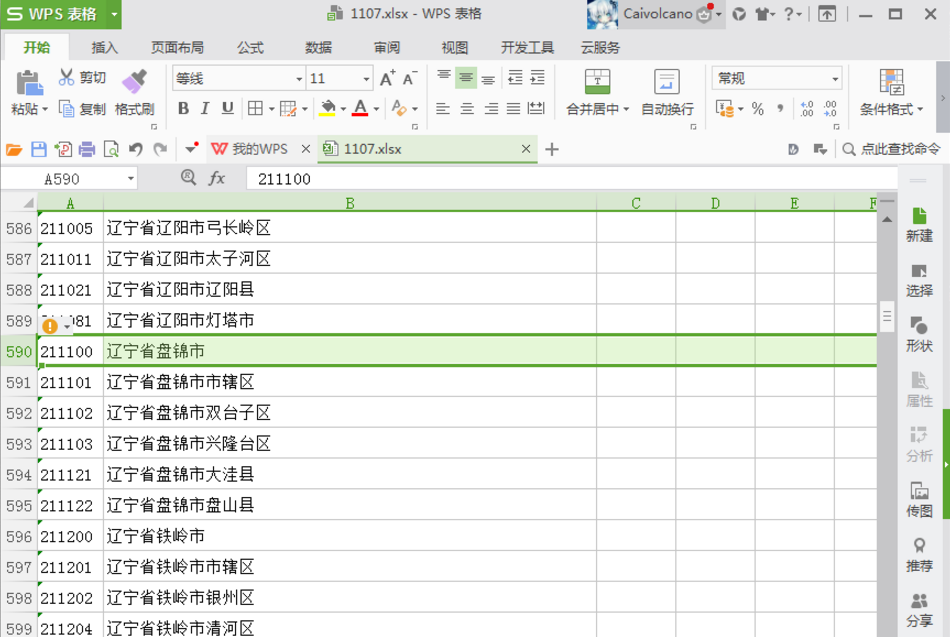The height and width of the screenshot is (637, 950).
Task: Open 形状 in right sidebar
Action: click(919, 334)
